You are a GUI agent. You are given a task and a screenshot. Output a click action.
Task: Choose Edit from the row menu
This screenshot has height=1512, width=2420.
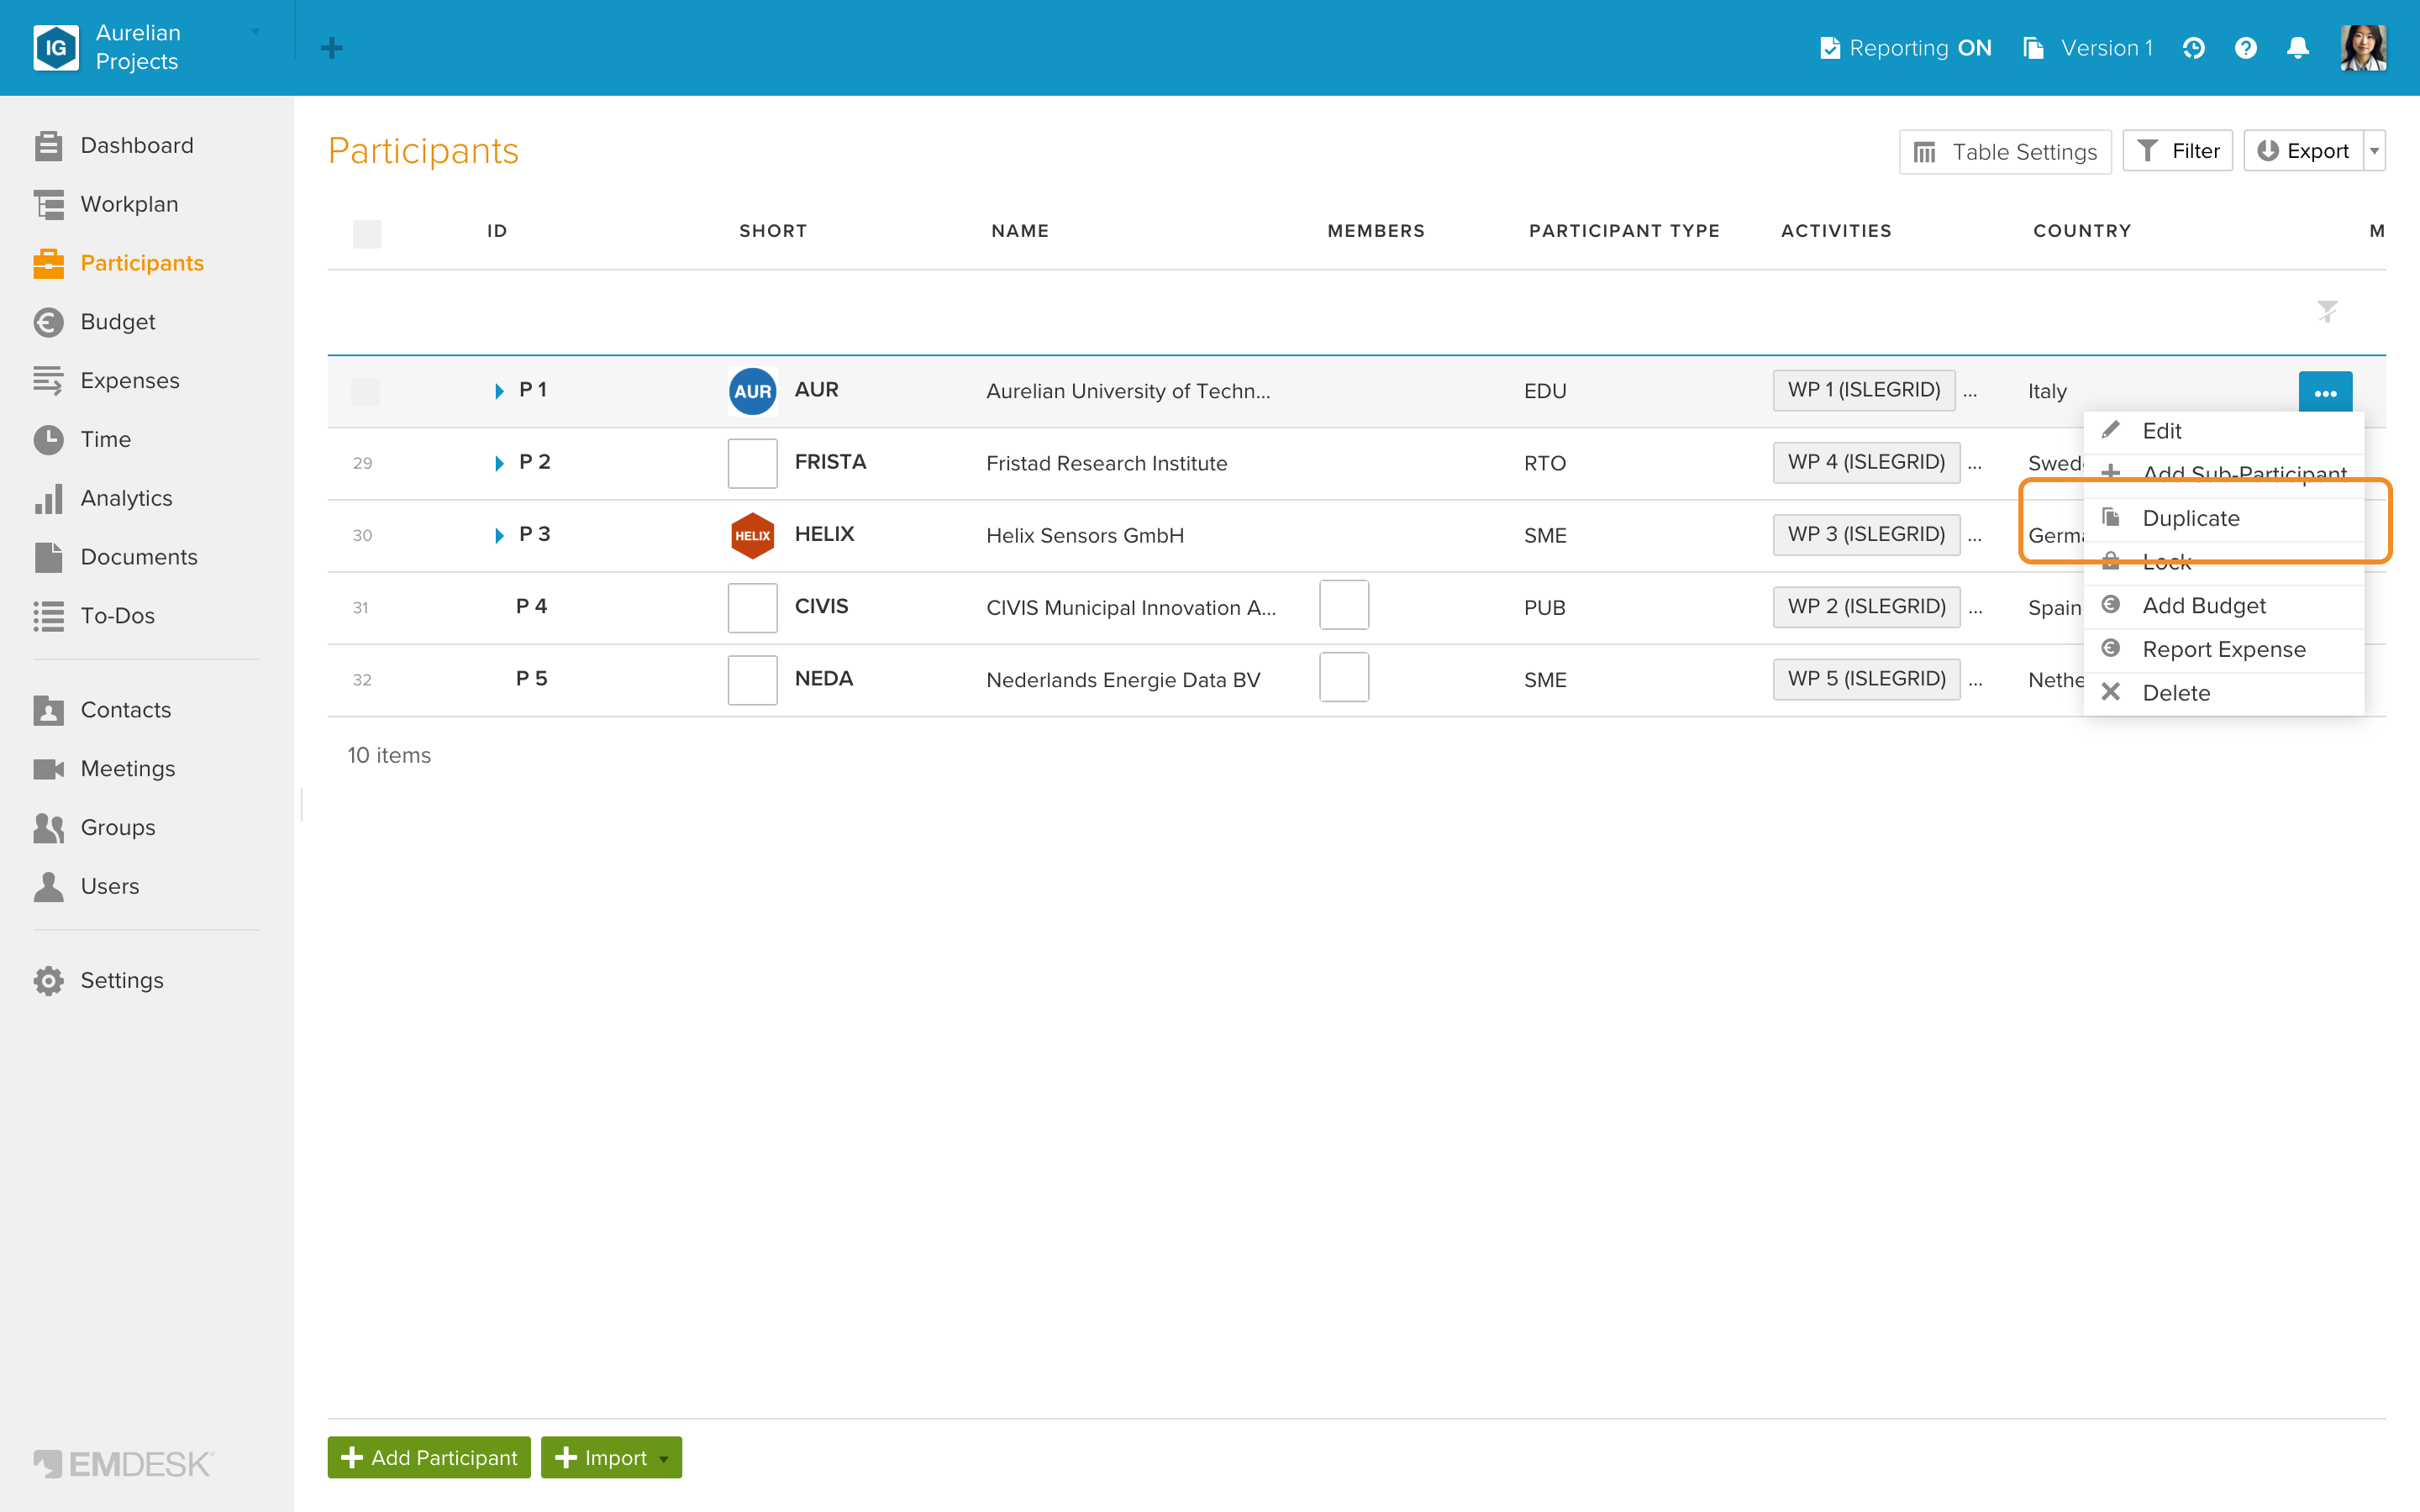tap(2224, 431)
